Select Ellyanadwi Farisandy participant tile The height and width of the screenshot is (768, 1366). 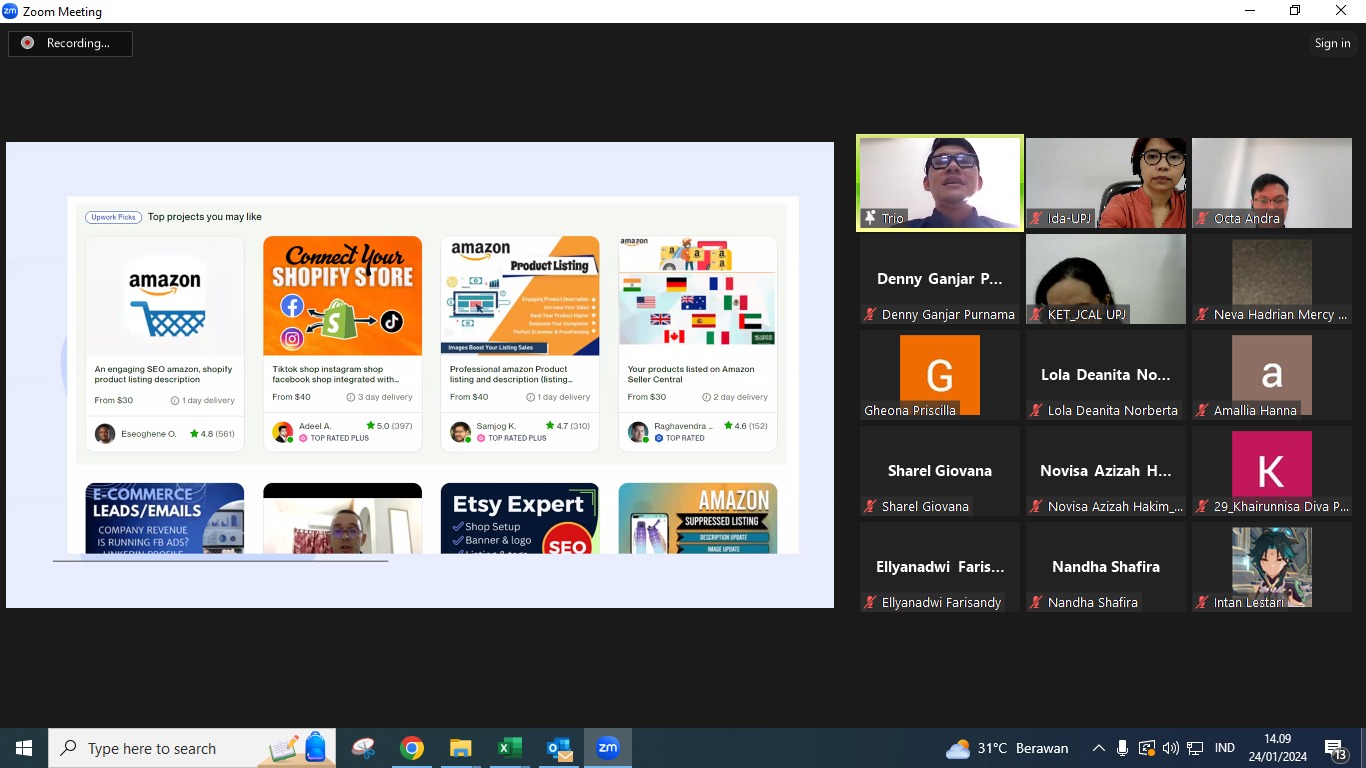(940, 567)
